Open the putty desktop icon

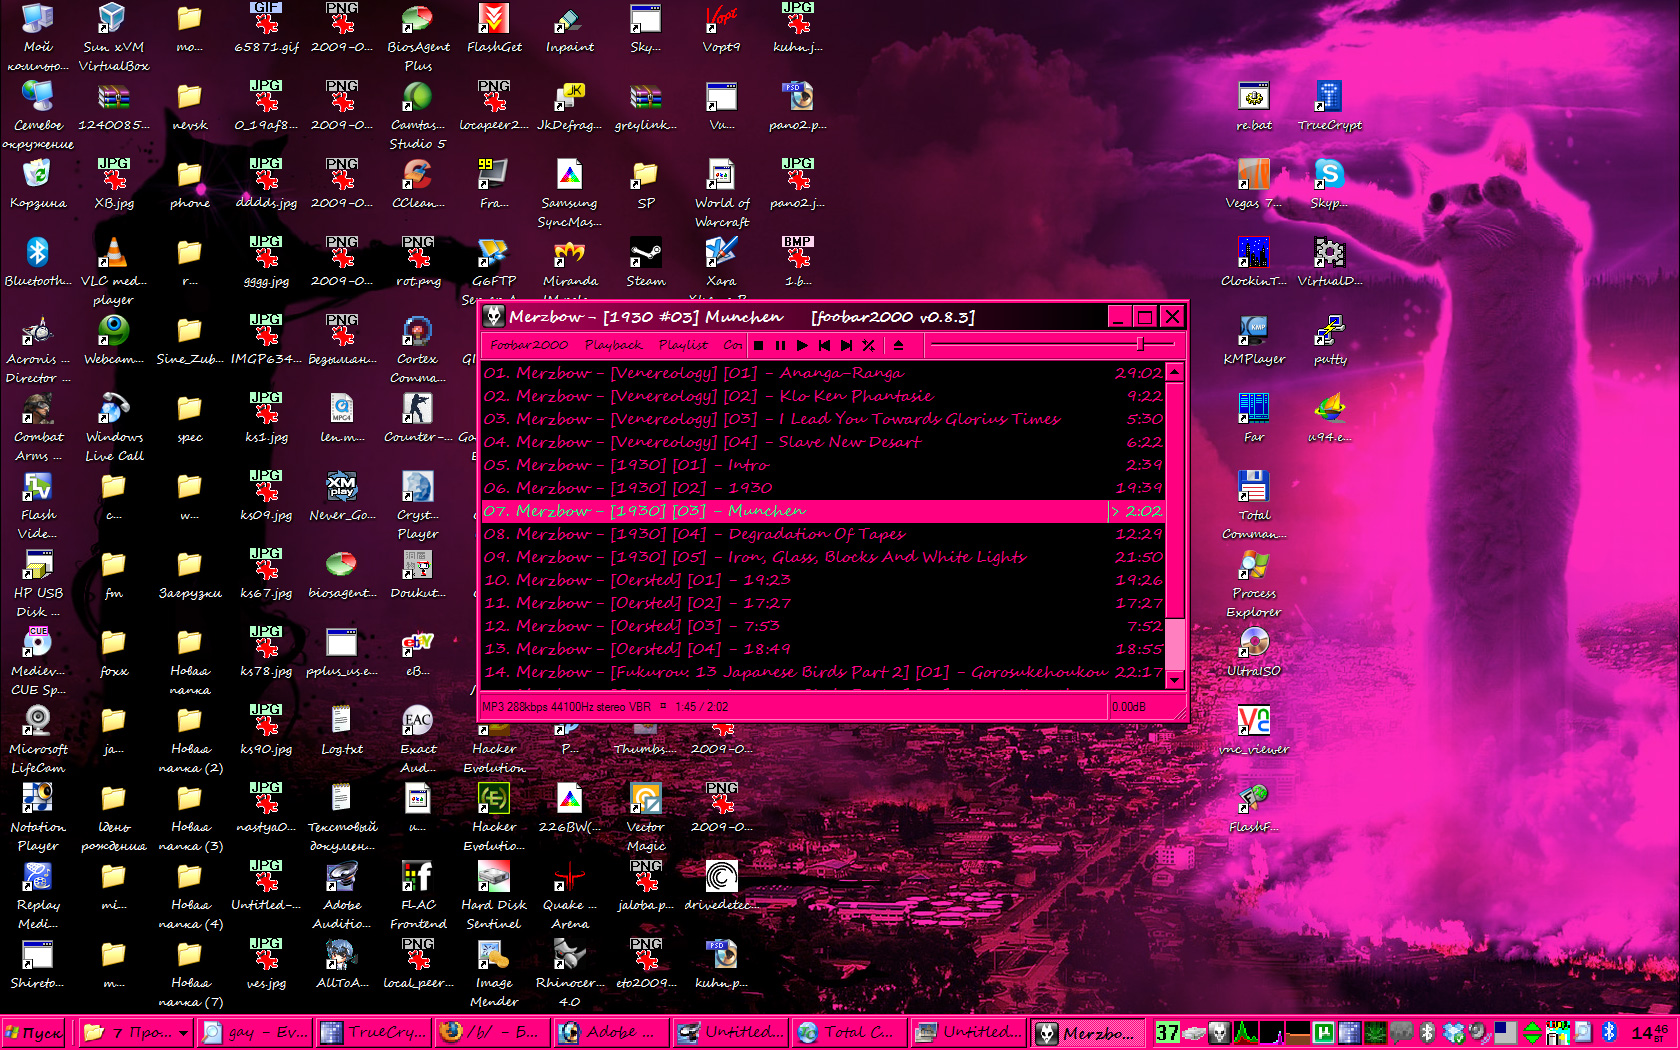(x=1330, y=340)
